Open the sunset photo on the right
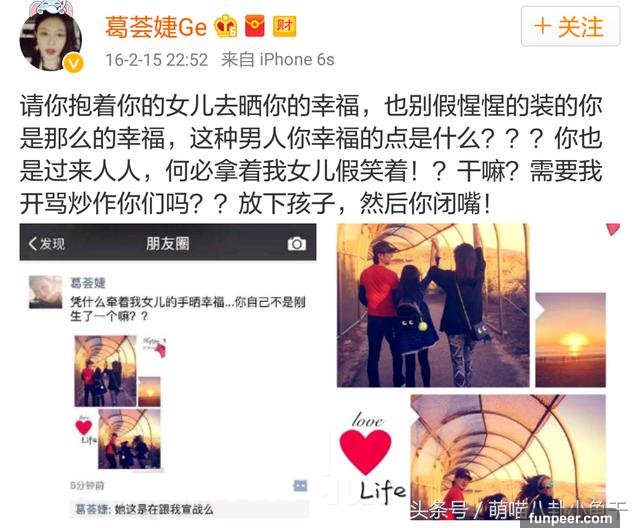The width and height of the screenshot is (640, 528). (571, 340)
